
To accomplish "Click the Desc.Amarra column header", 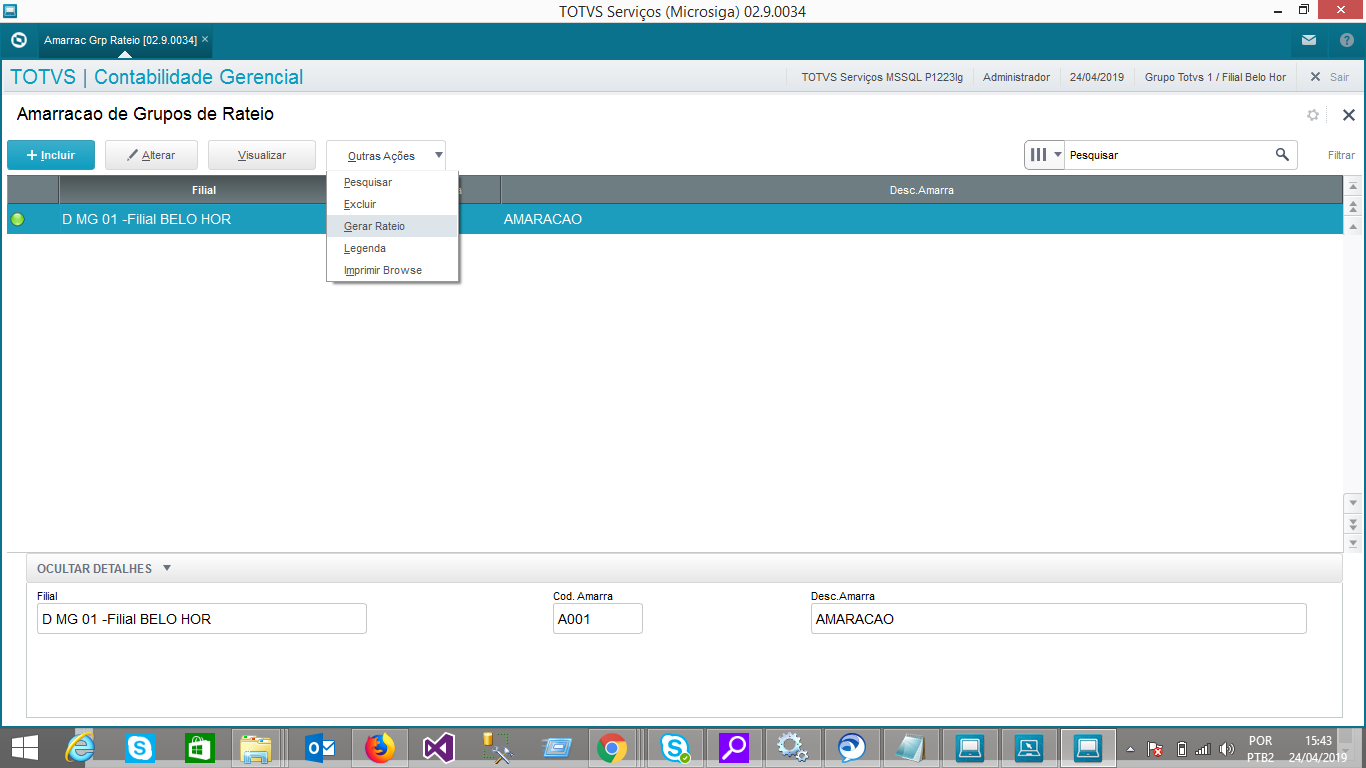I will click(x=922, y=190).
